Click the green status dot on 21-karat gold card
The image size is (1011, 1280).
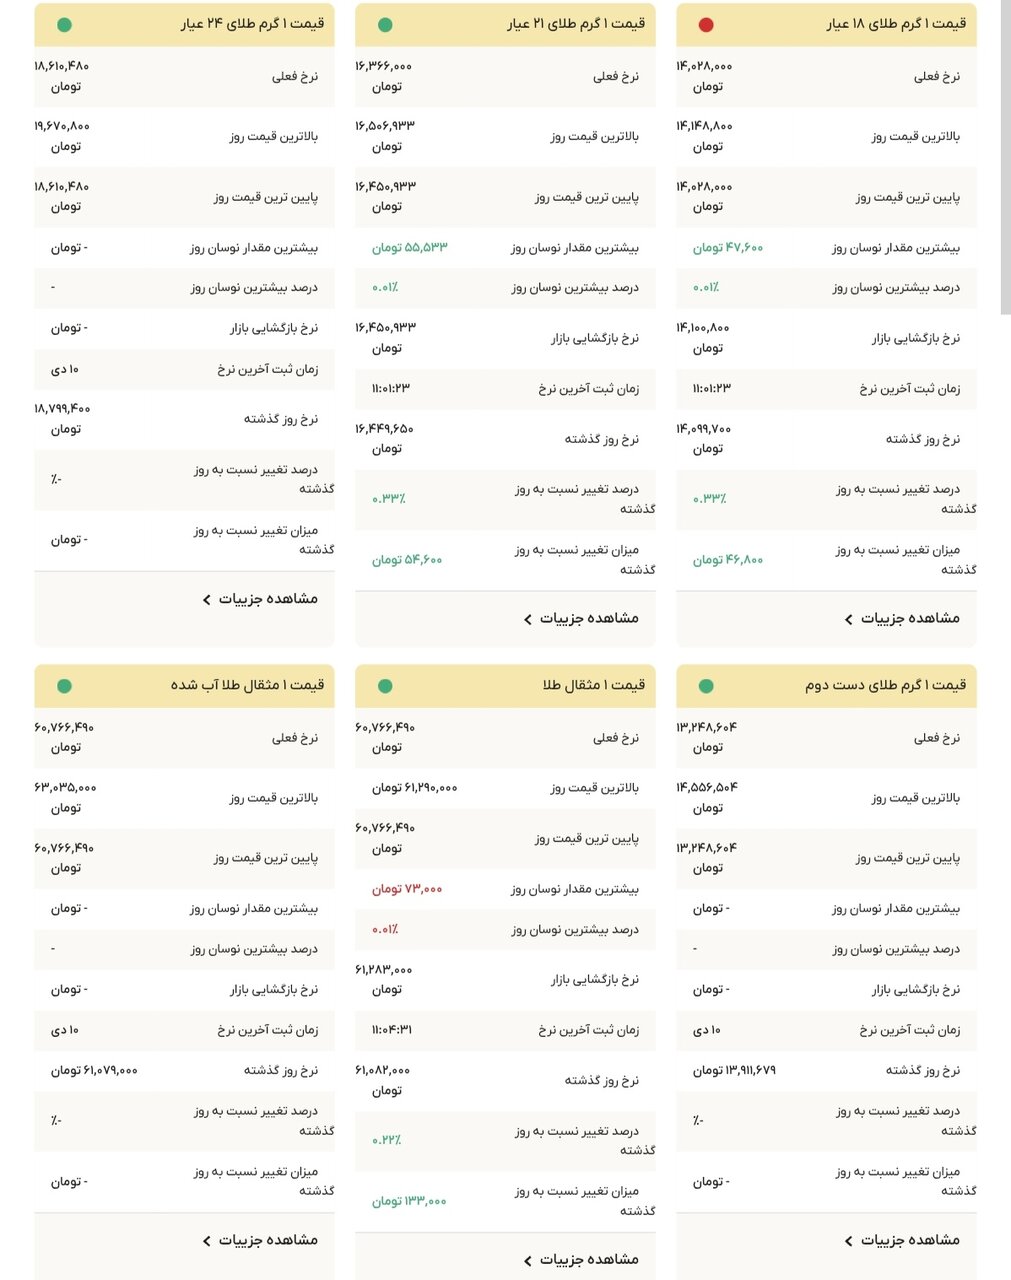(384, 25)
